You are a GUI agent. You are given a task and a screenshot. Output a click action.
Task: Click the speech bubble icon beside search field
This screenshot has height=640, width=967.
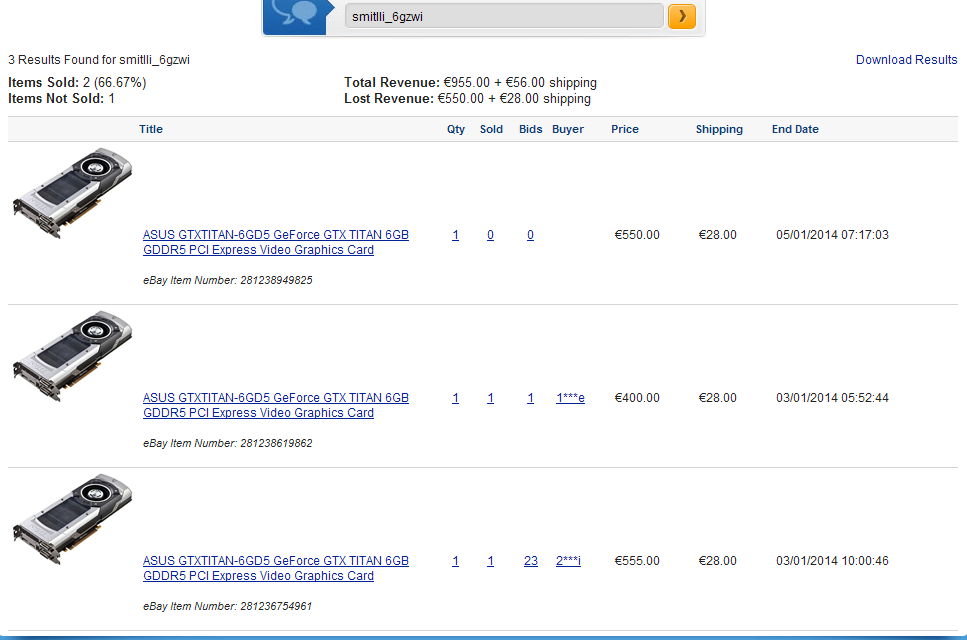[x=295, y=16]
